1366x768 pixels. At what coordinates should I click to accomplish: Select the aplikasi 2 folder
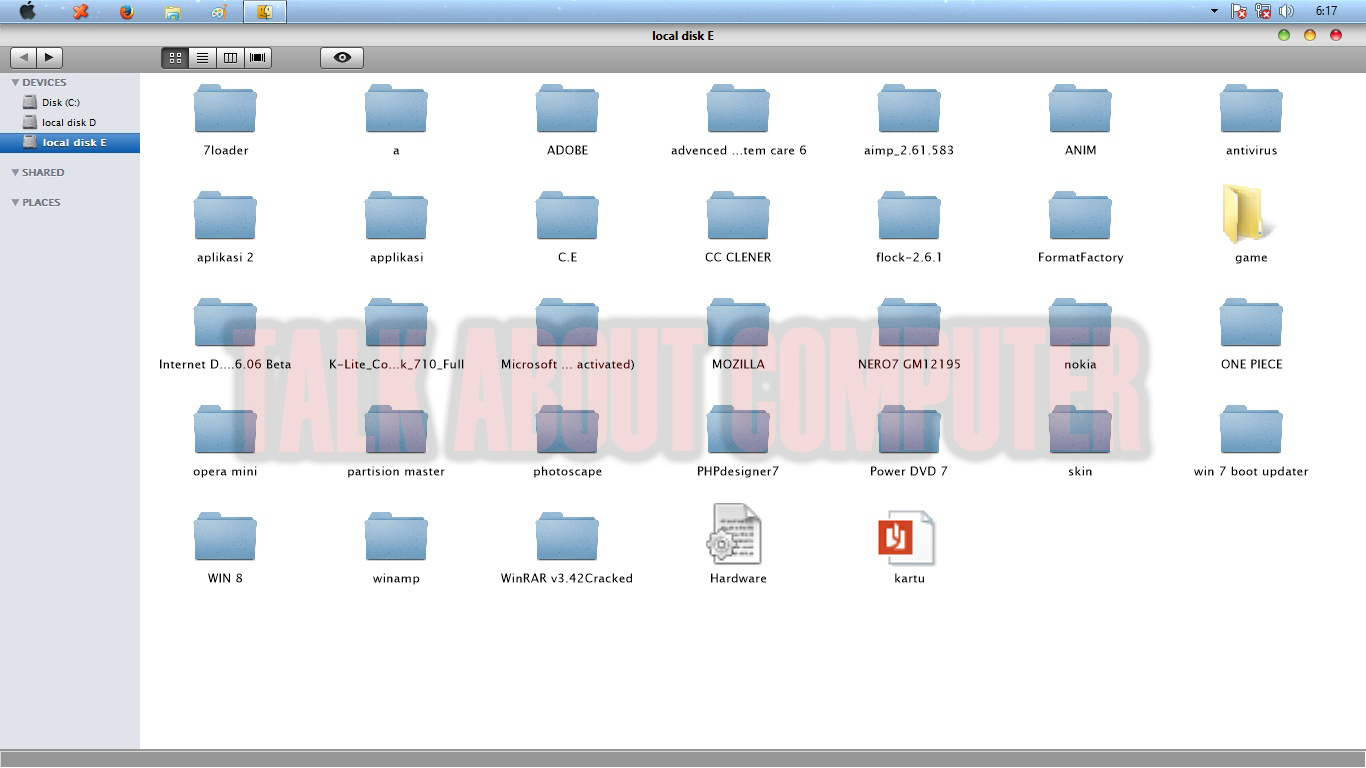[x=225, y=227]
